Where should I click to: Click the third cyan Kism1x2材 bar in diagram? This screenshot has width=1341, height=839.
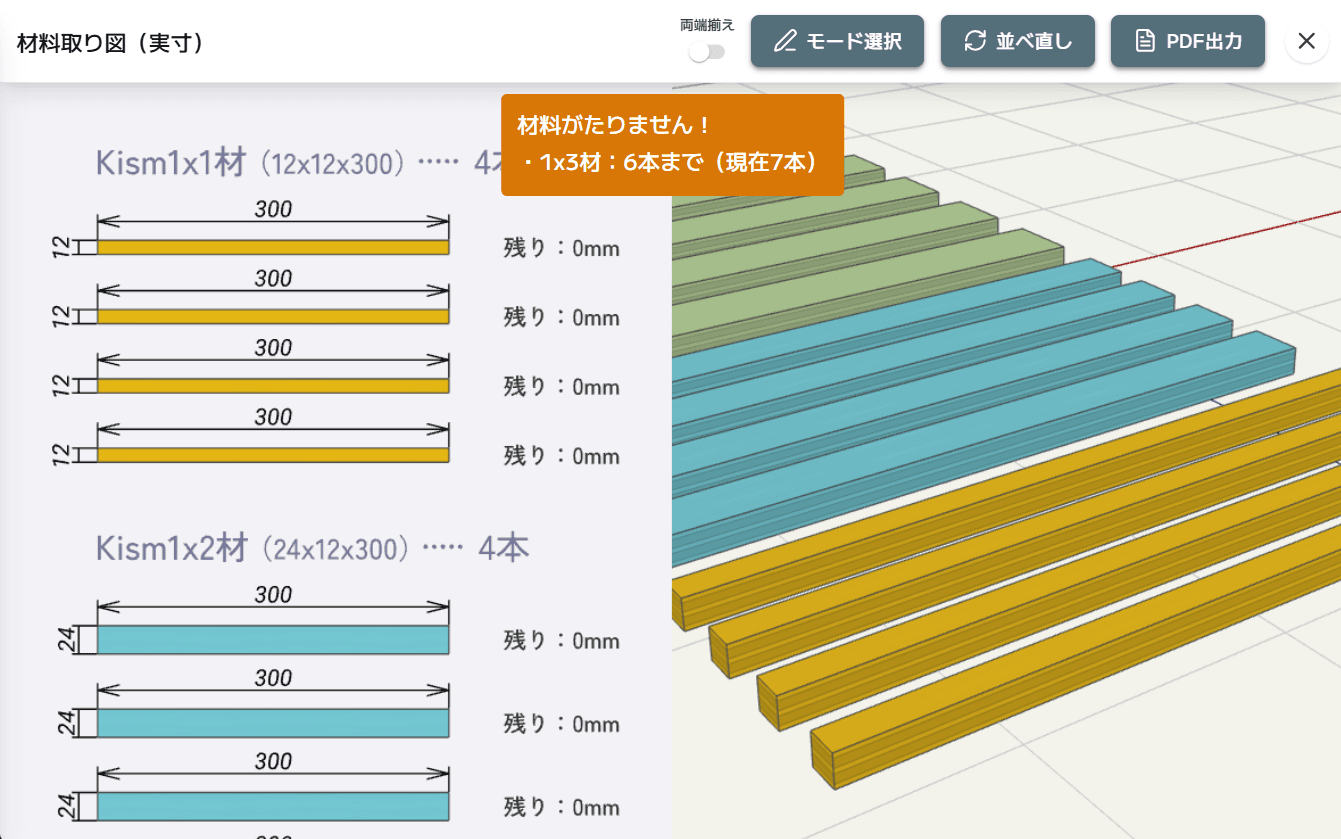pos(272,806)
